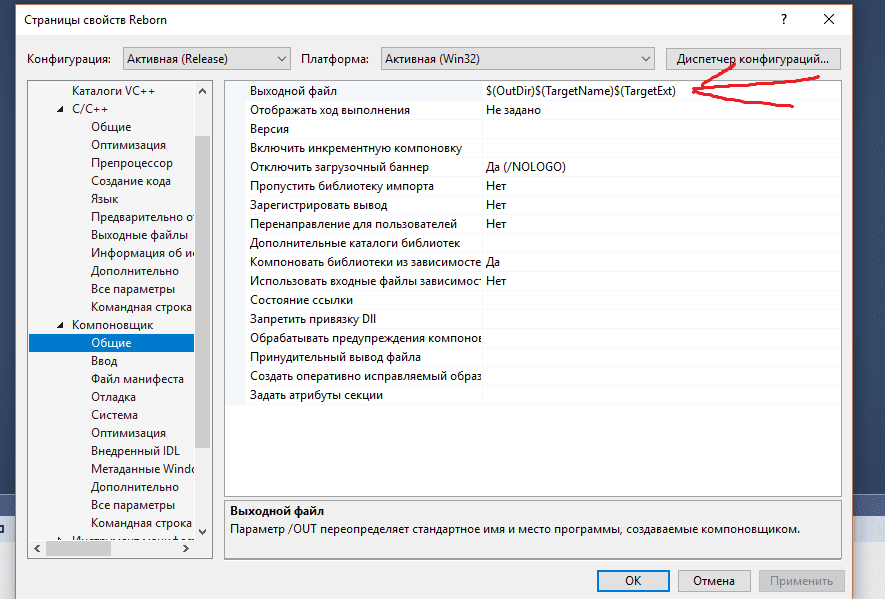
Task: Close the Reborn property pages dialog
Action: point(829,20)
